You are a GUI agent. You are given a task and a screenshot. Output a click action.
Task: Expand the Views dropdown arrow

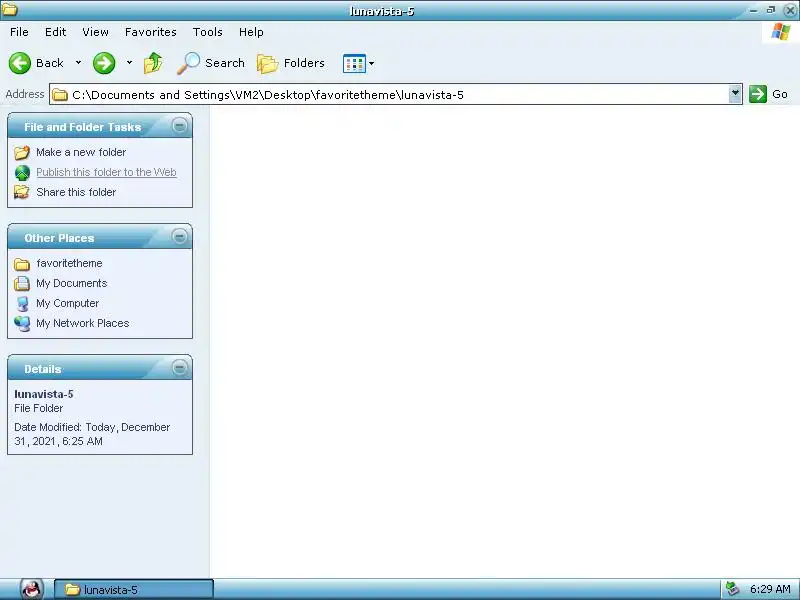371,64
